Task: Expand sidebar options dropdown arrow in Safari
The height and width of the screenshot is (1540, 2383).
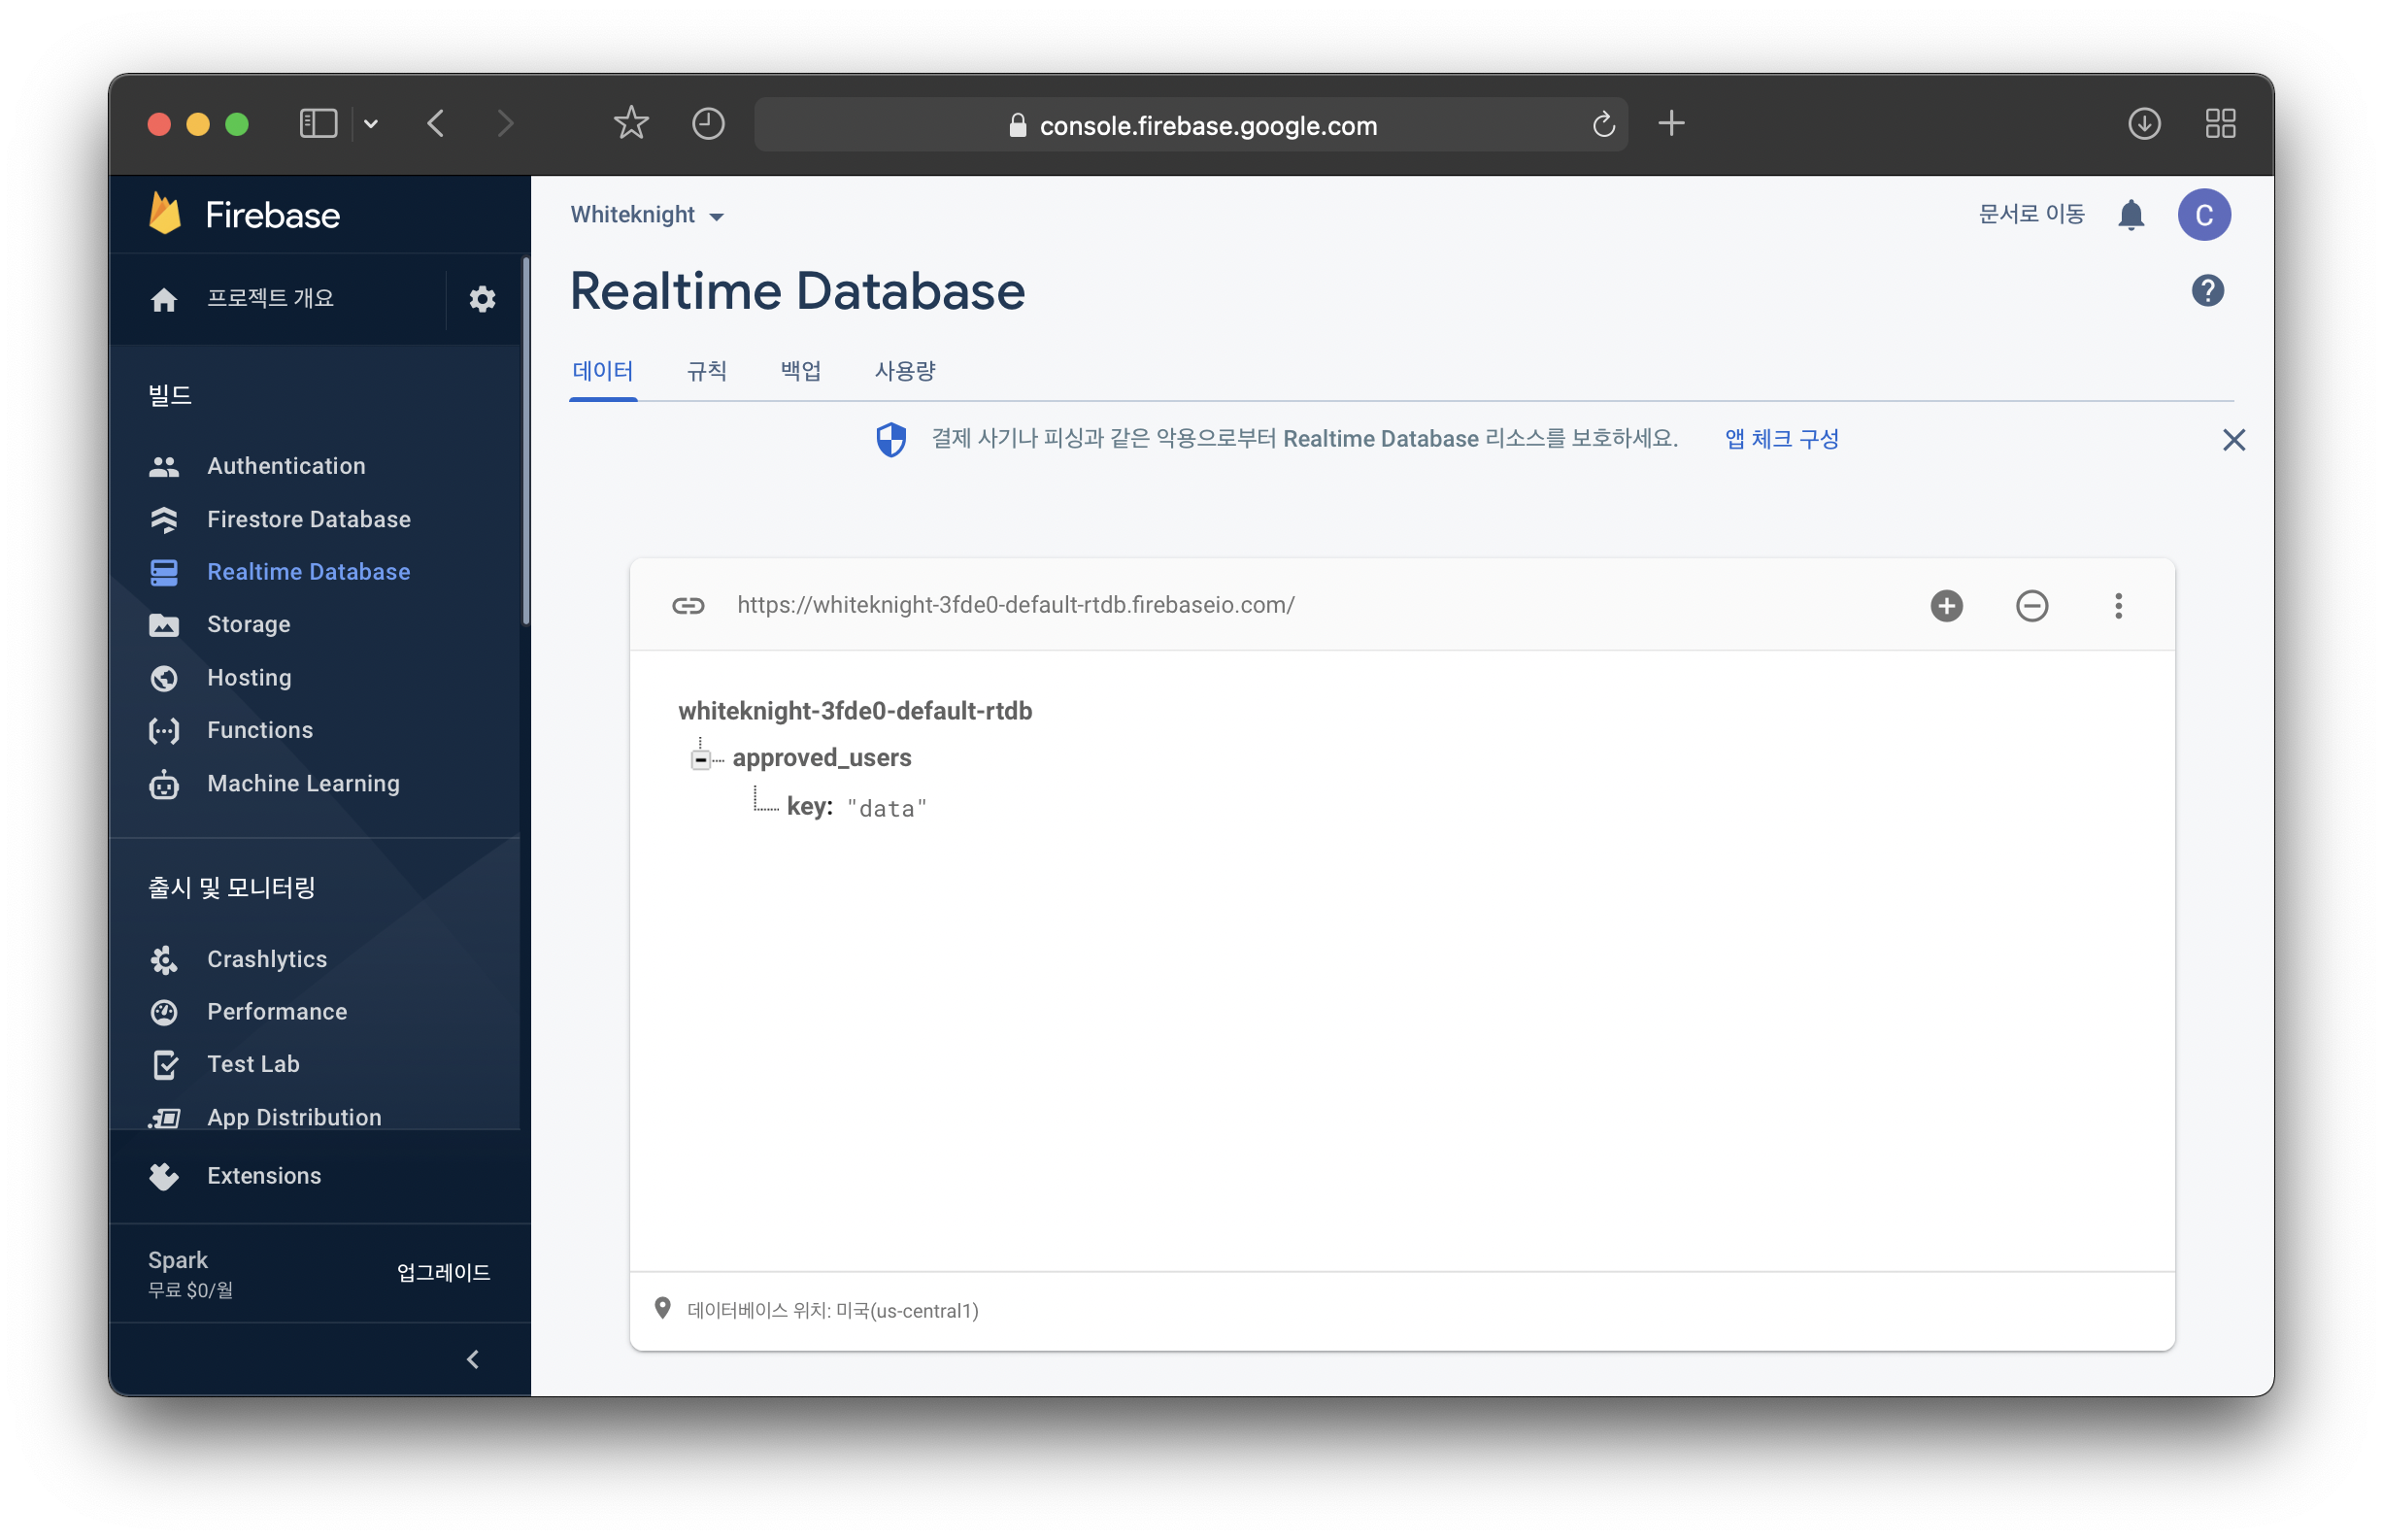Action: coord(371,124)
